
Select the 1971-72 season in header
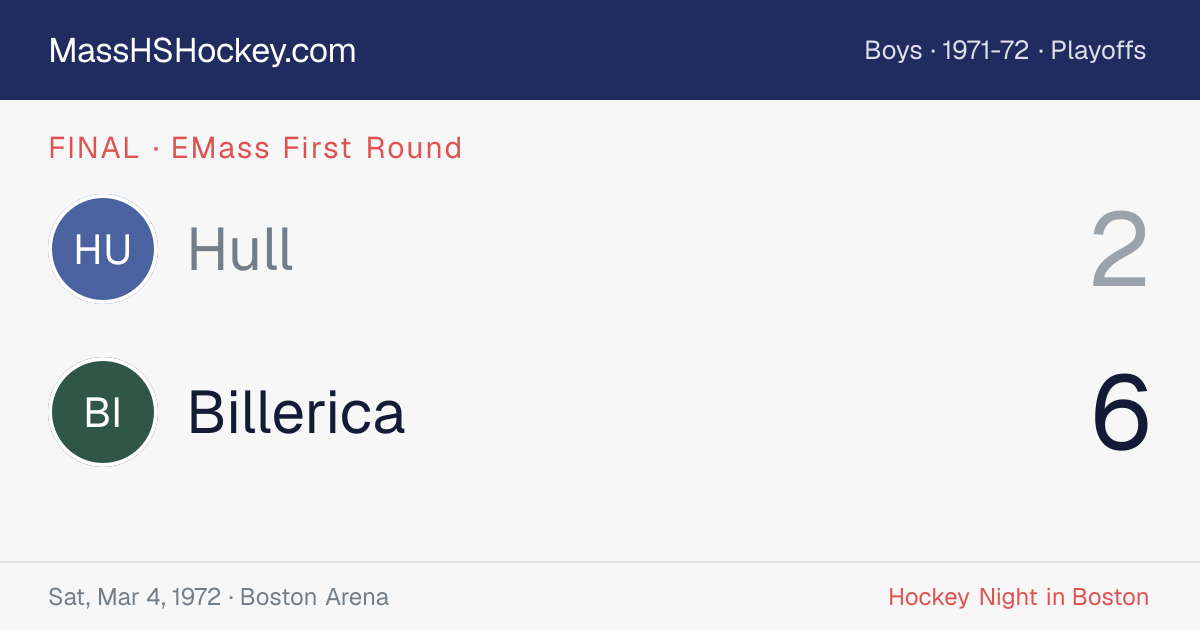tap(986, 51)
